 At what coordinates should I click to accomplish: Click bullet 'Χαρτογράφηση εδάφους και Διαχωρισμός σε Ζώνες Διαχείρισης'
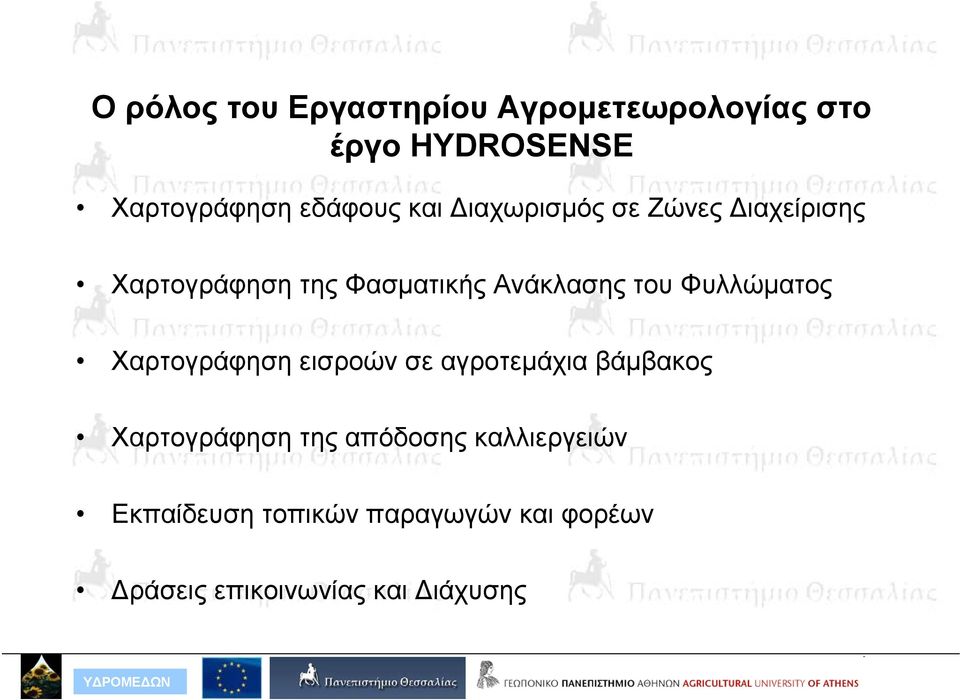coord(488,208)
